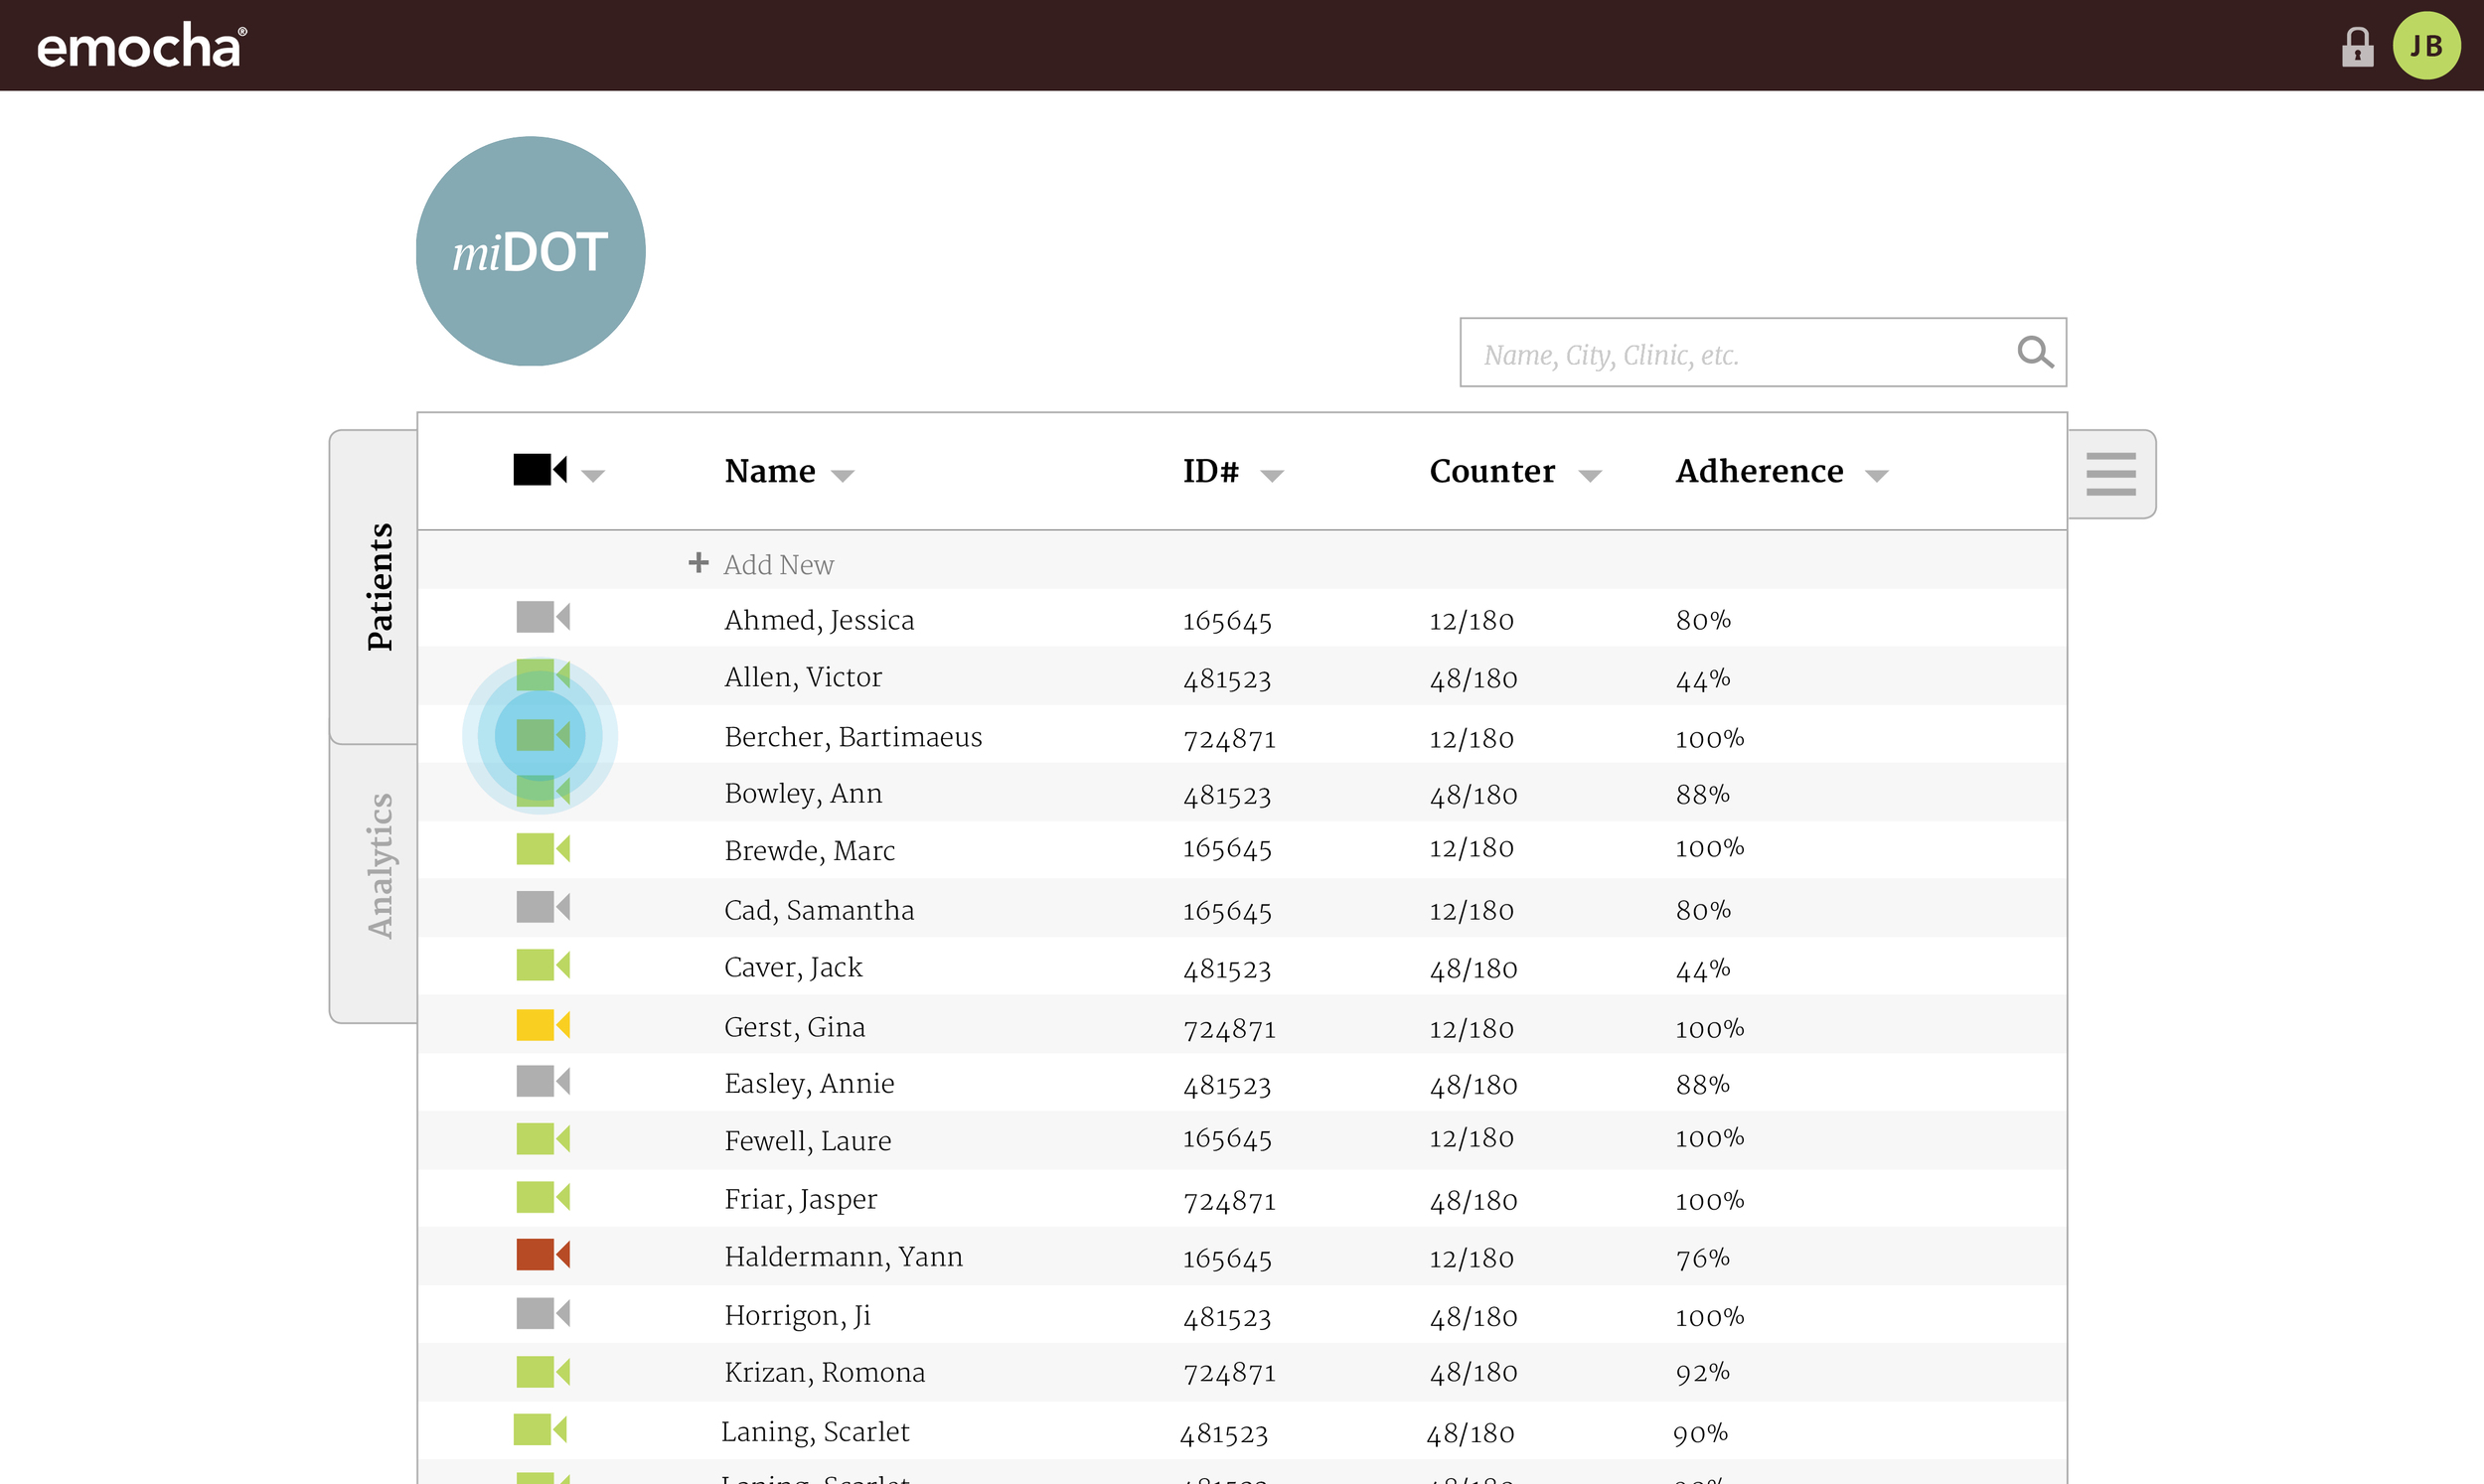
Task: Select patient name Haldermann, Yann
Action: point(843,1257)
